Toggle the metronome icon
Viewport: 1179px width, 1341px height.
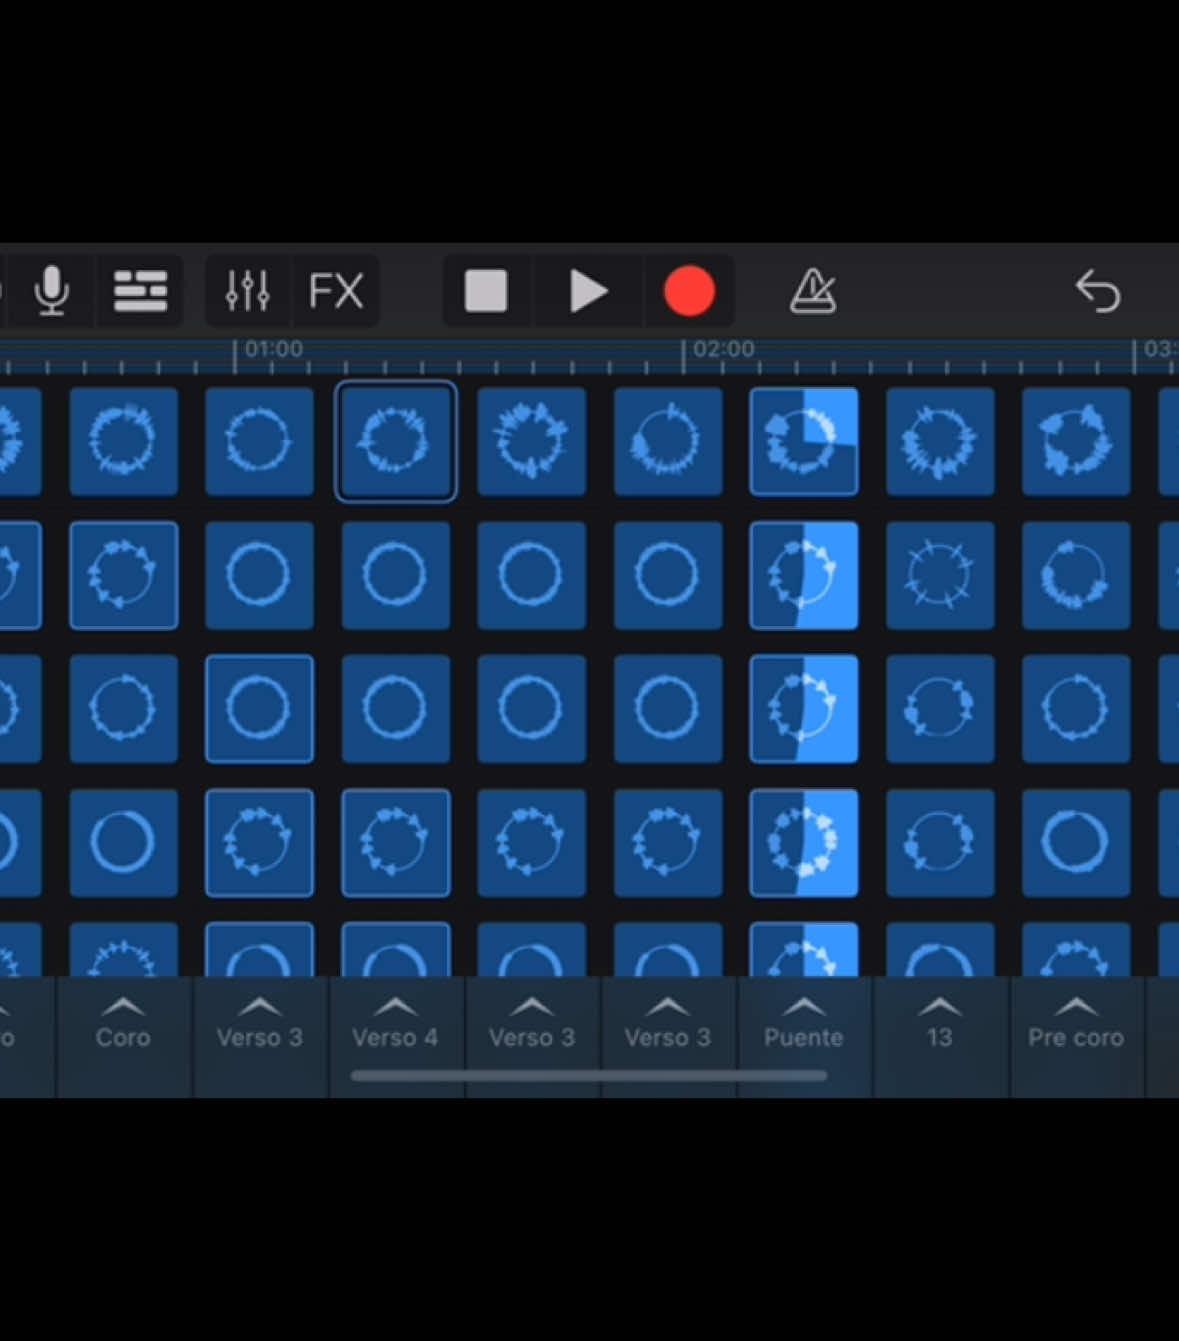click(x=813, y=292)
